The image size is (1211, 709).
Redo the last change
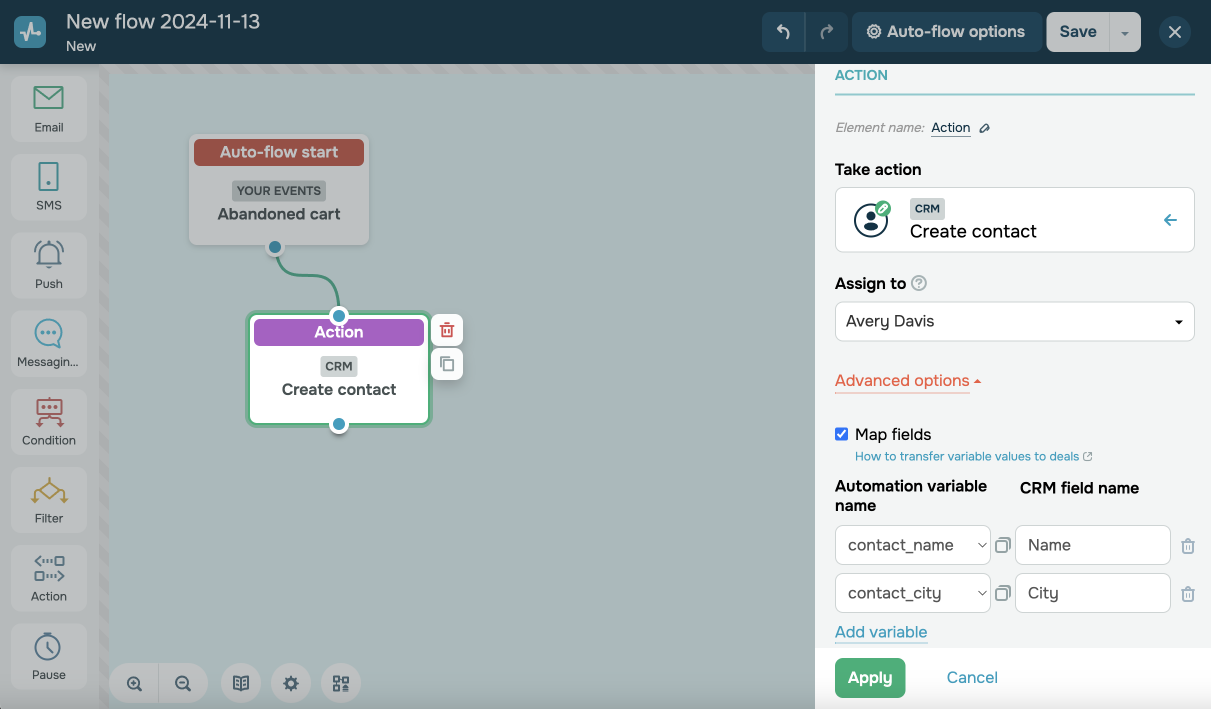826,32
